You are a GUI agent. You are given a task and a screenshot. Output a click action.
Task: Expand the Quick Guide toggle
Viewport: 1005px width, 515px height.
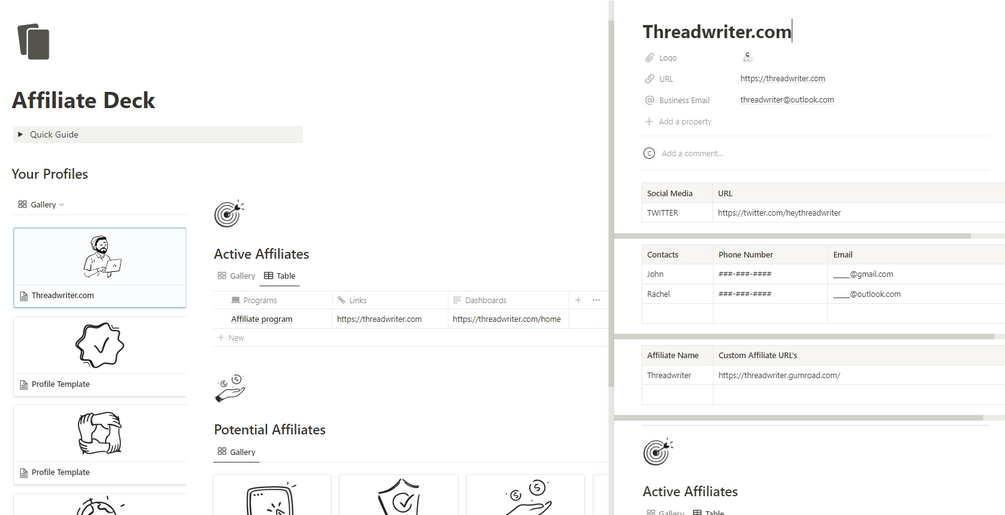[21, 135]
